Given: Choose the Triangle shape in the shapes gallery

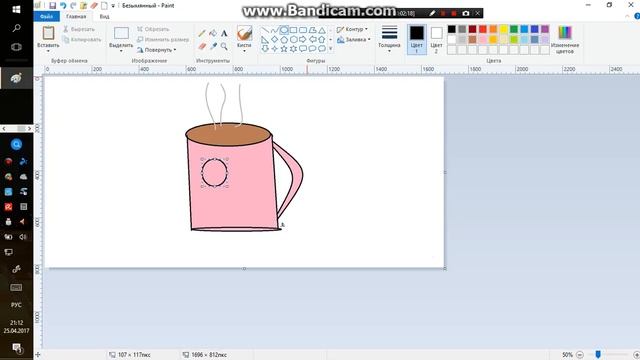Looking at the screenshot, I should pyautogui.click(x=322, y=30).
